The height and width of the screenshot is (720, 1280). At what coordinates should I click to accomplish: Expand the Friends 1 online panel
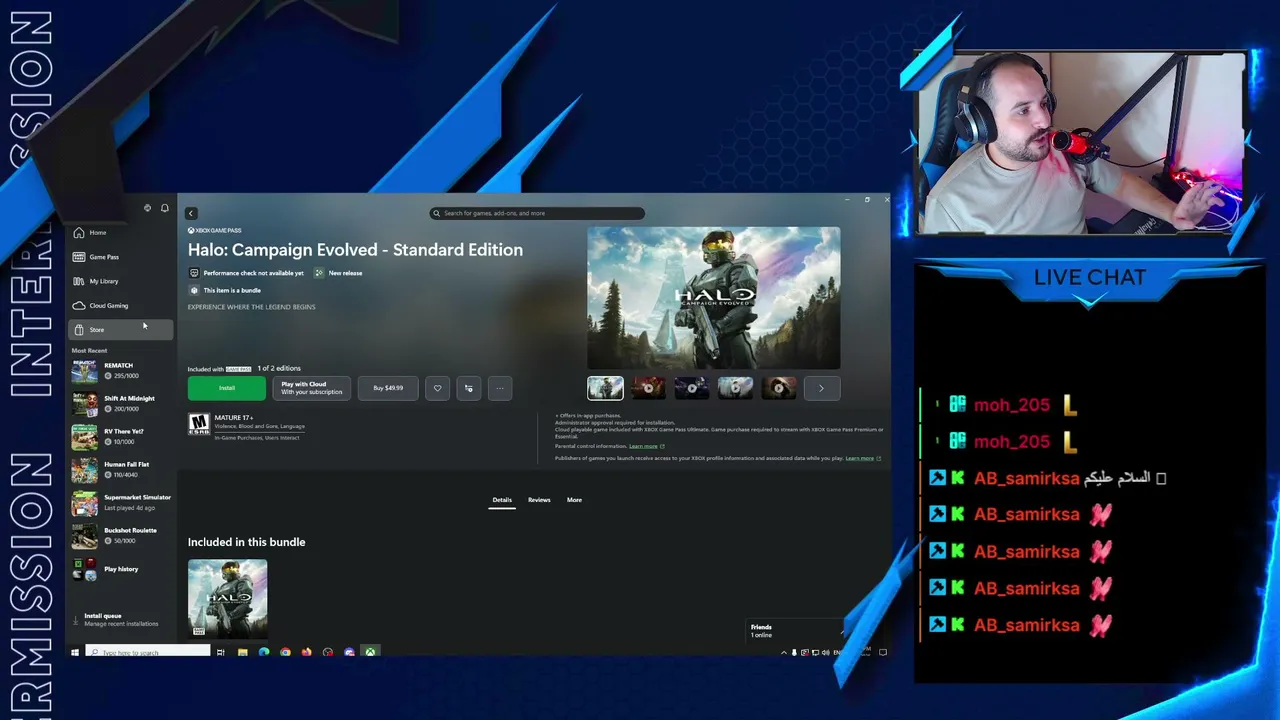pos(795,631)
